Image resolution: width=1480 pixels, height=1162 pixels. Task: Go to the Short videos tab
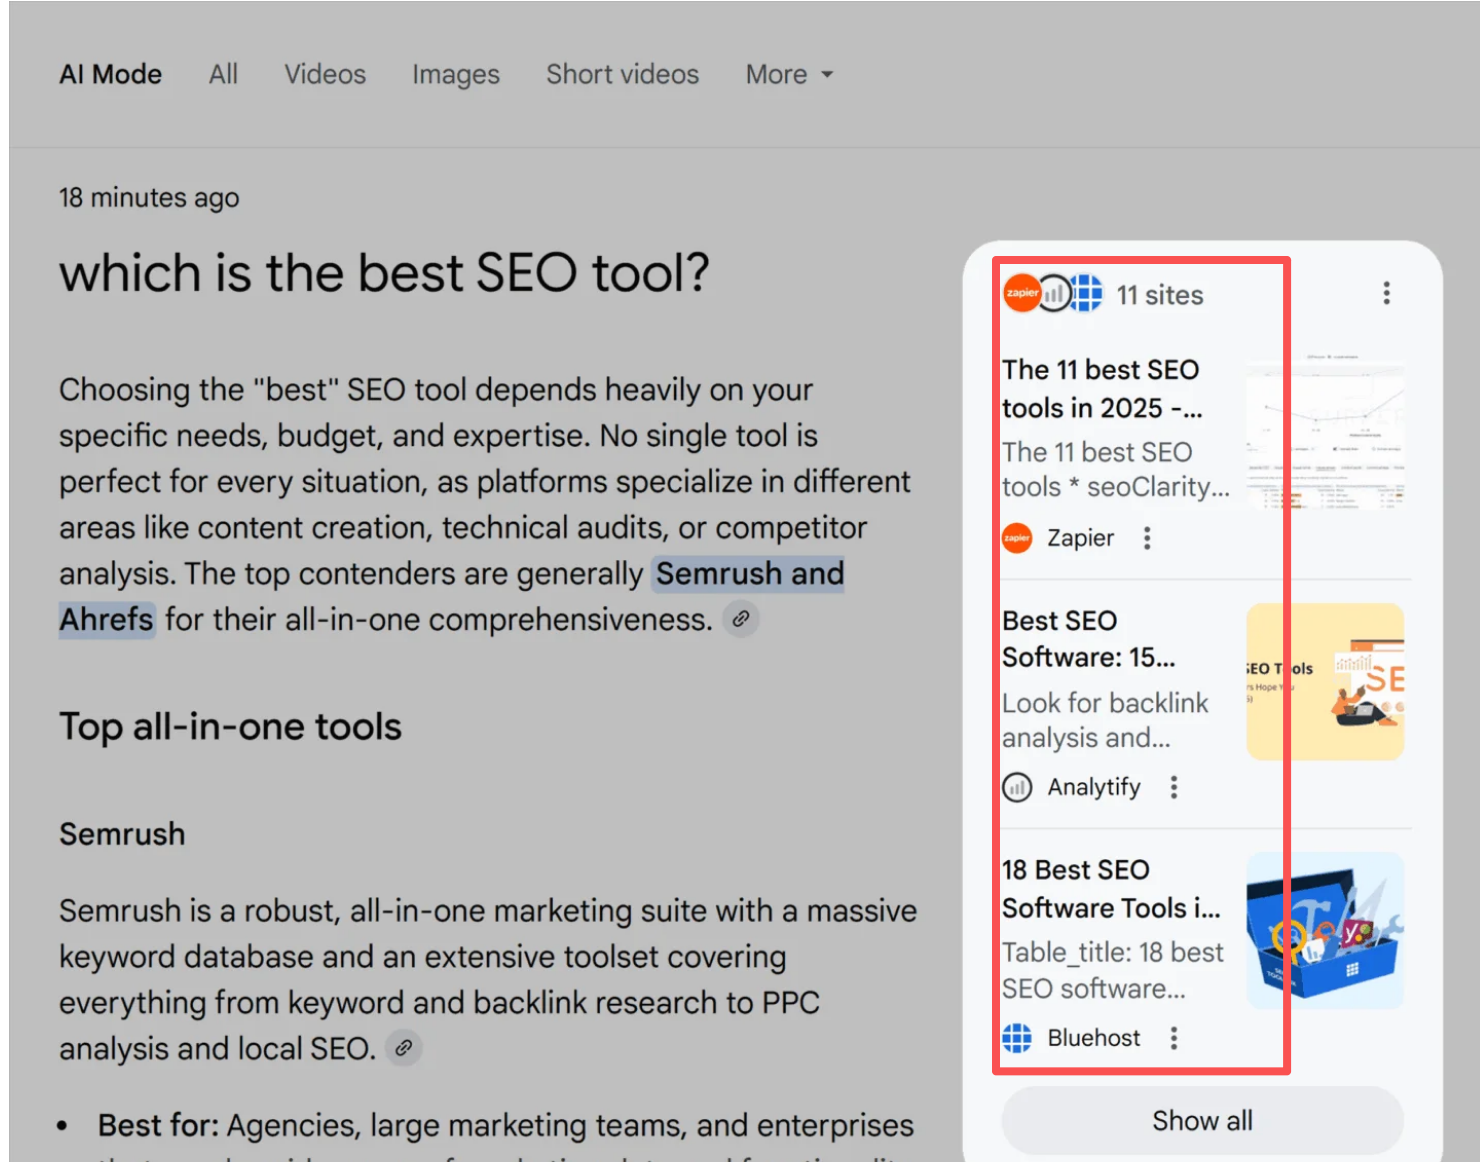coord(622,74)
